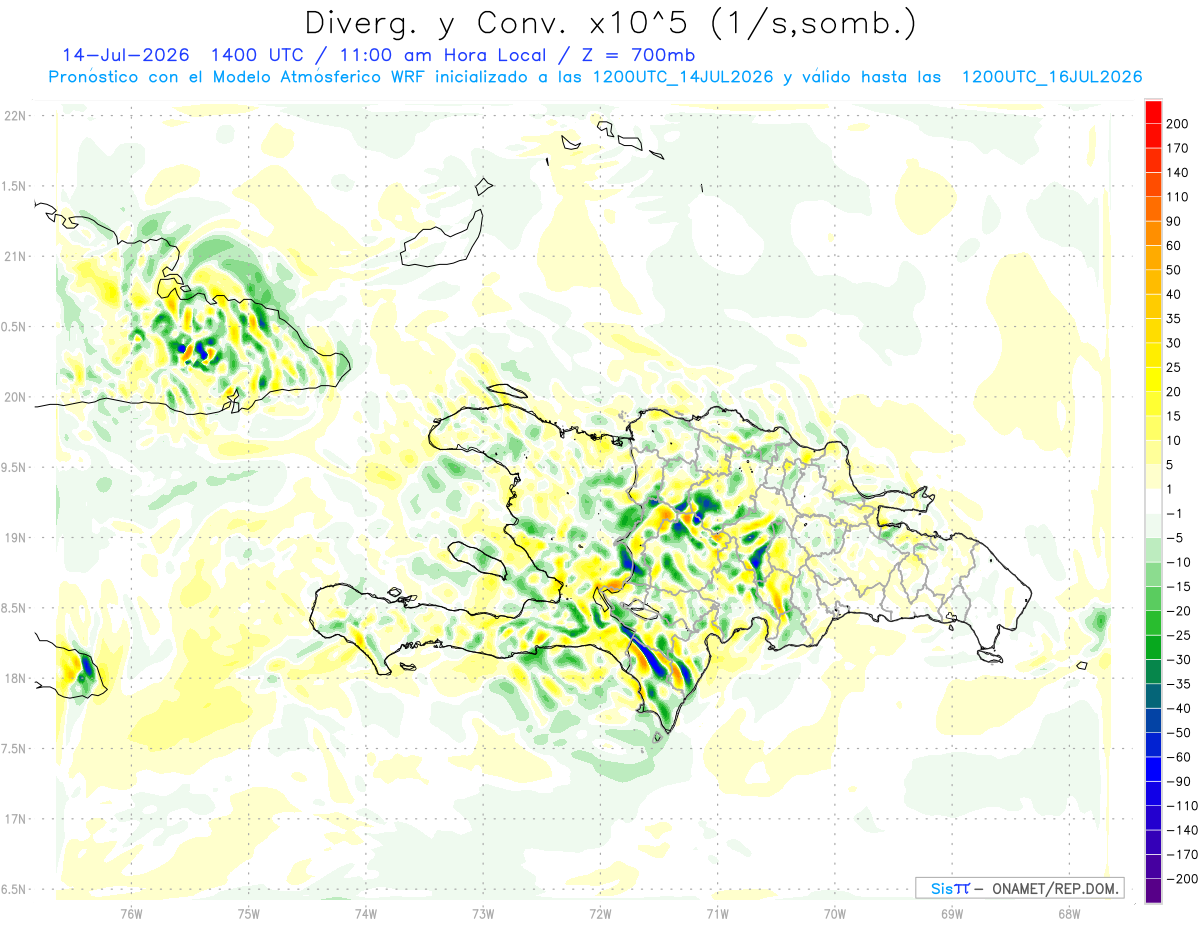This screenshot has height=927, width=1200.
Task: Click the green swatch between -20 and -25
Action: [x=1154, y=623]
